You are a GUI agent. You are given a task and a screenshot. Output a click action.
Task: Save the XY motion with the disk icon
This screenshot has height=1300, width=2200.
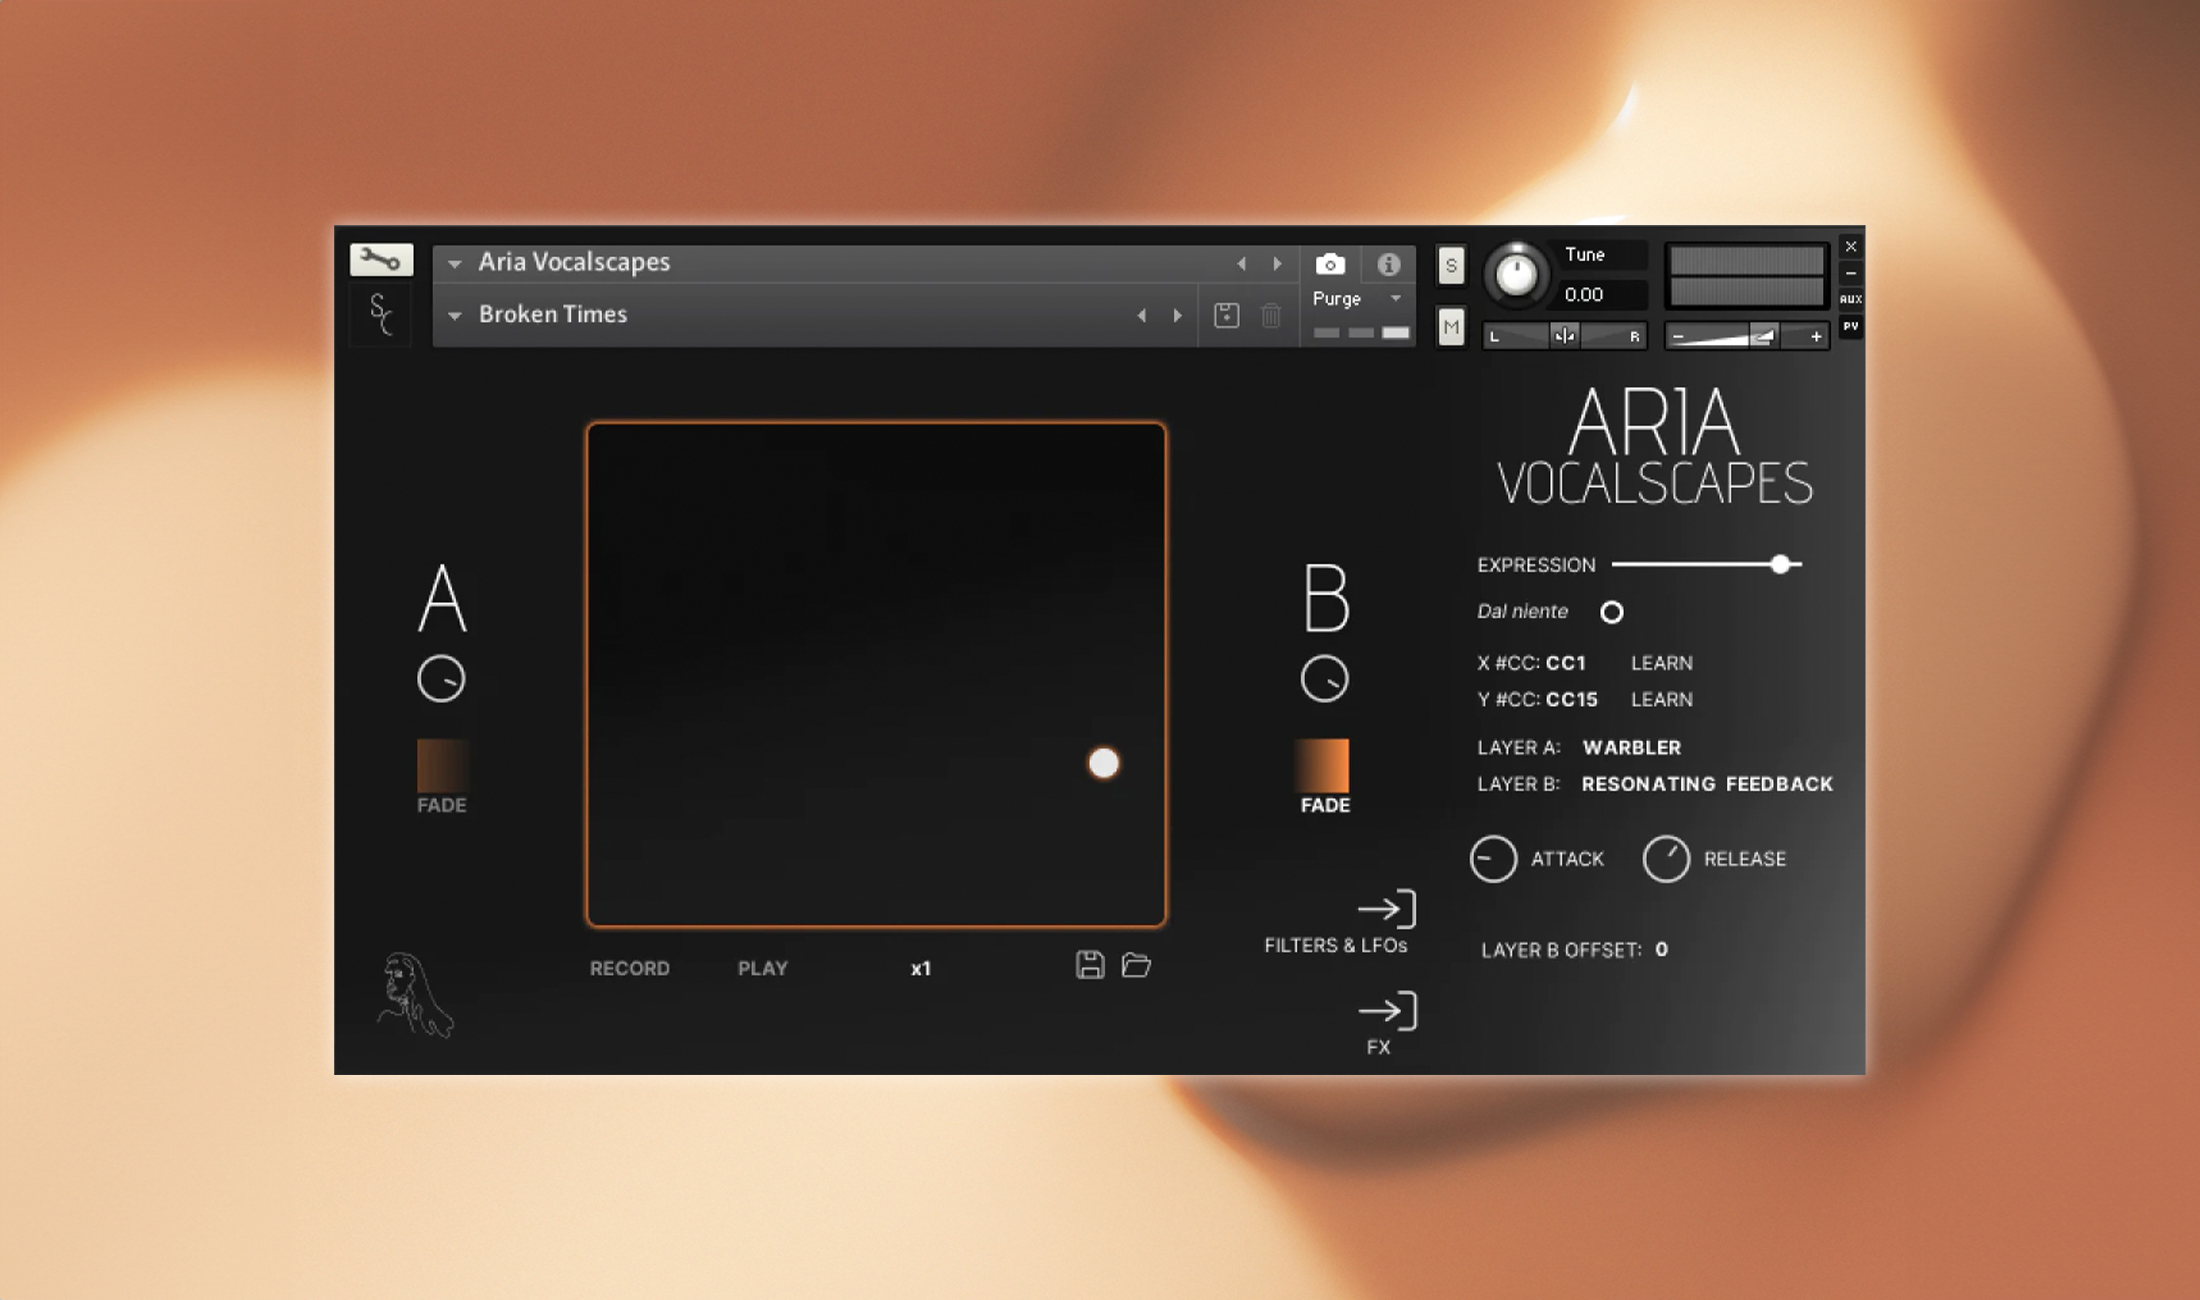[x=1092, y=966]
